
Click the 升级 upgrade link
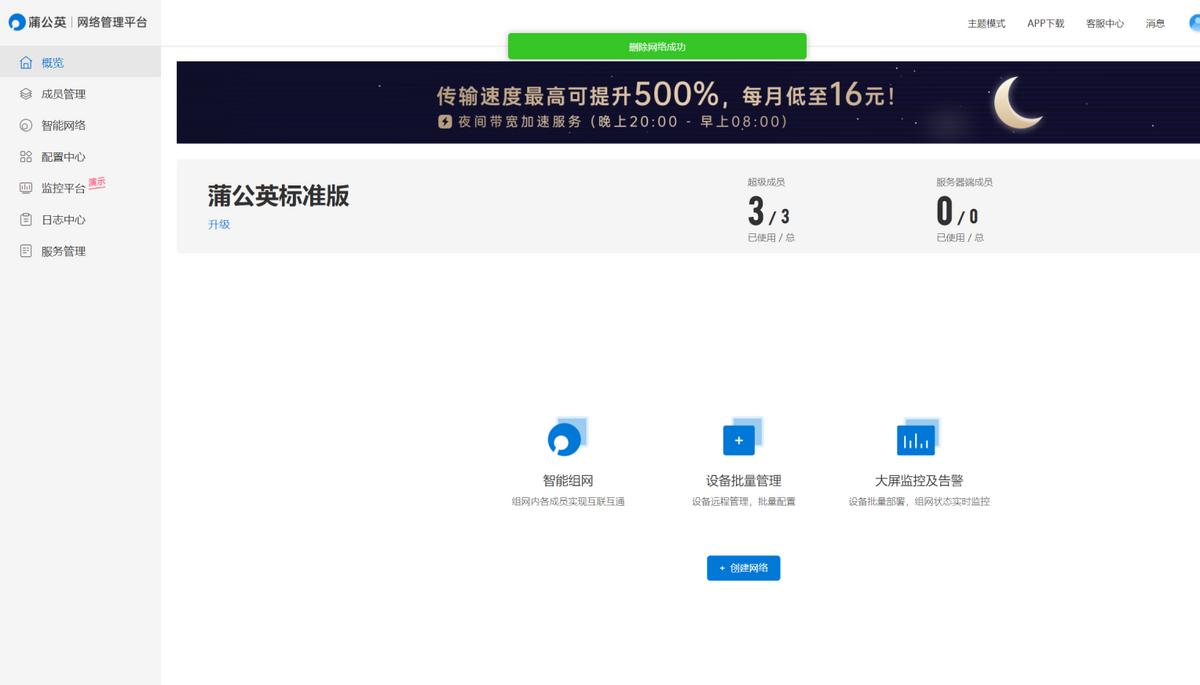[218, 224]
